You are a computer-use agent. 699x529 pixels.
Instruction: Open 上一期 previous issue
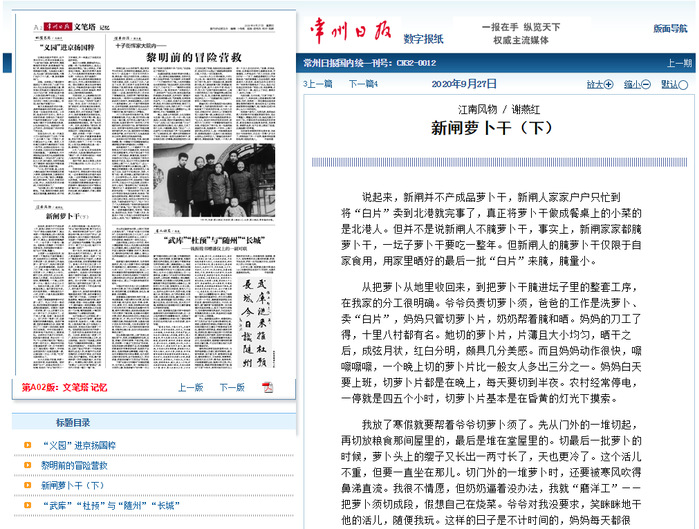tap(679, 64)
